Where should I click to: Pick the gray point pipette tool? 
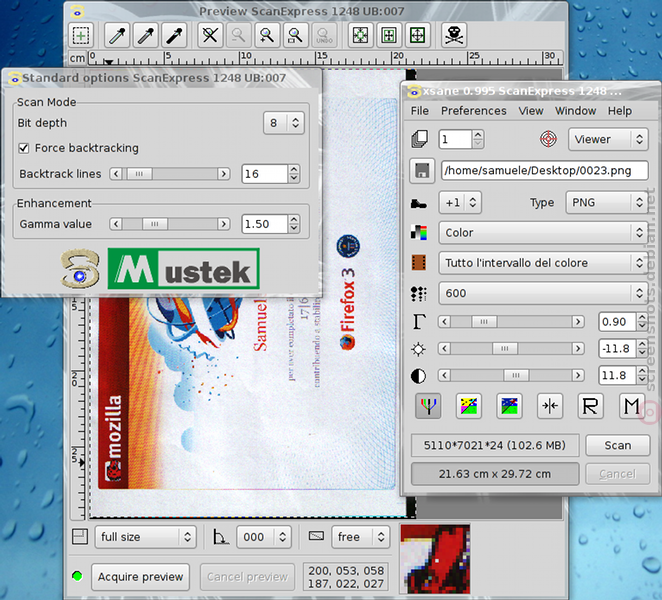[x=146, y=35]
